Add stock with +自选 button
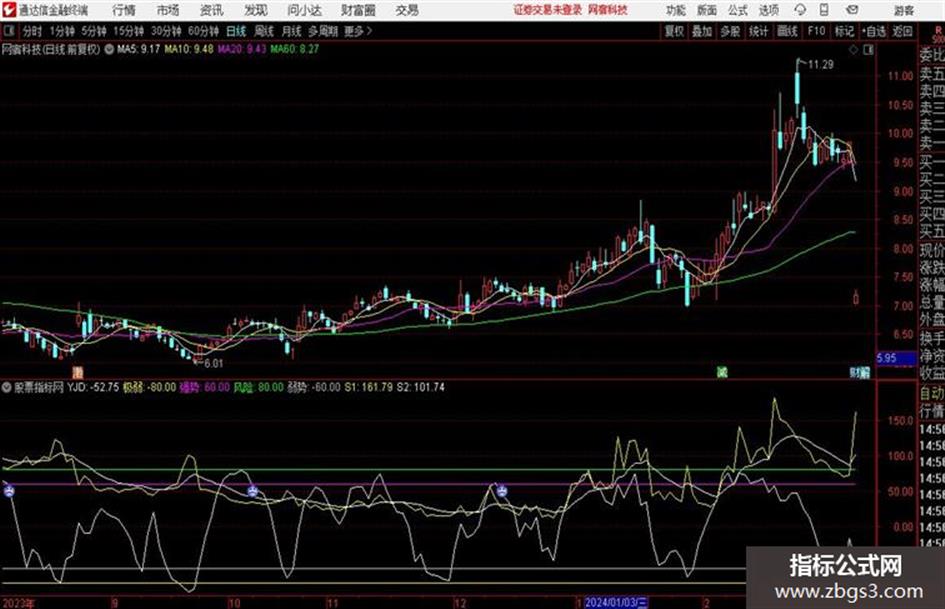This screenshot has width=945, height=609. tap(874, 31)
